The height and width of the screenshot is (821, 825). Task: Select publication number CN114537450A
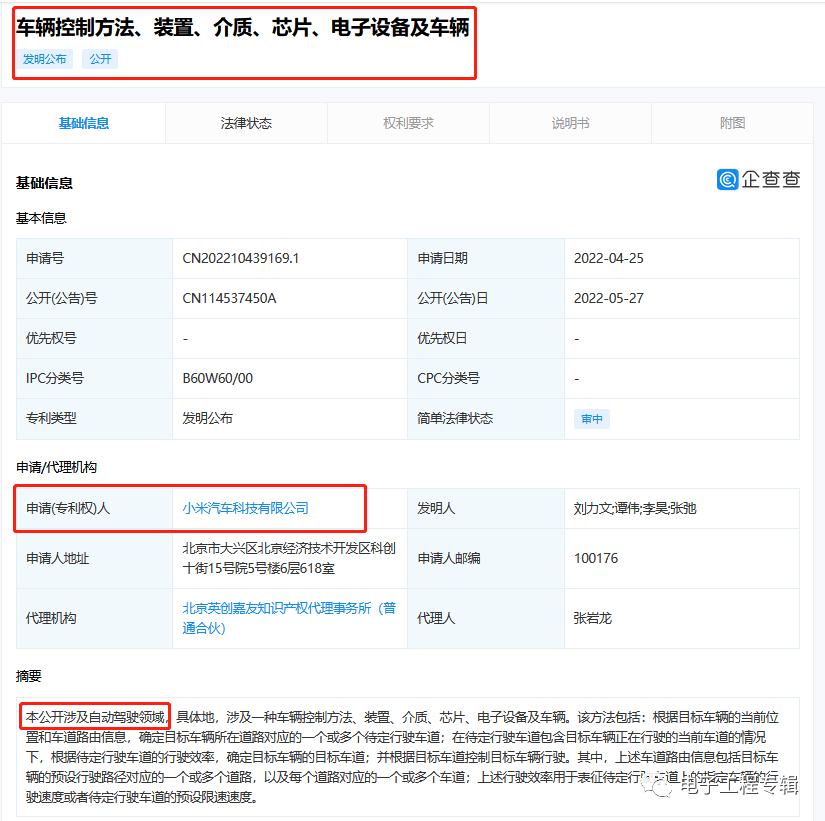coord(229,298)
